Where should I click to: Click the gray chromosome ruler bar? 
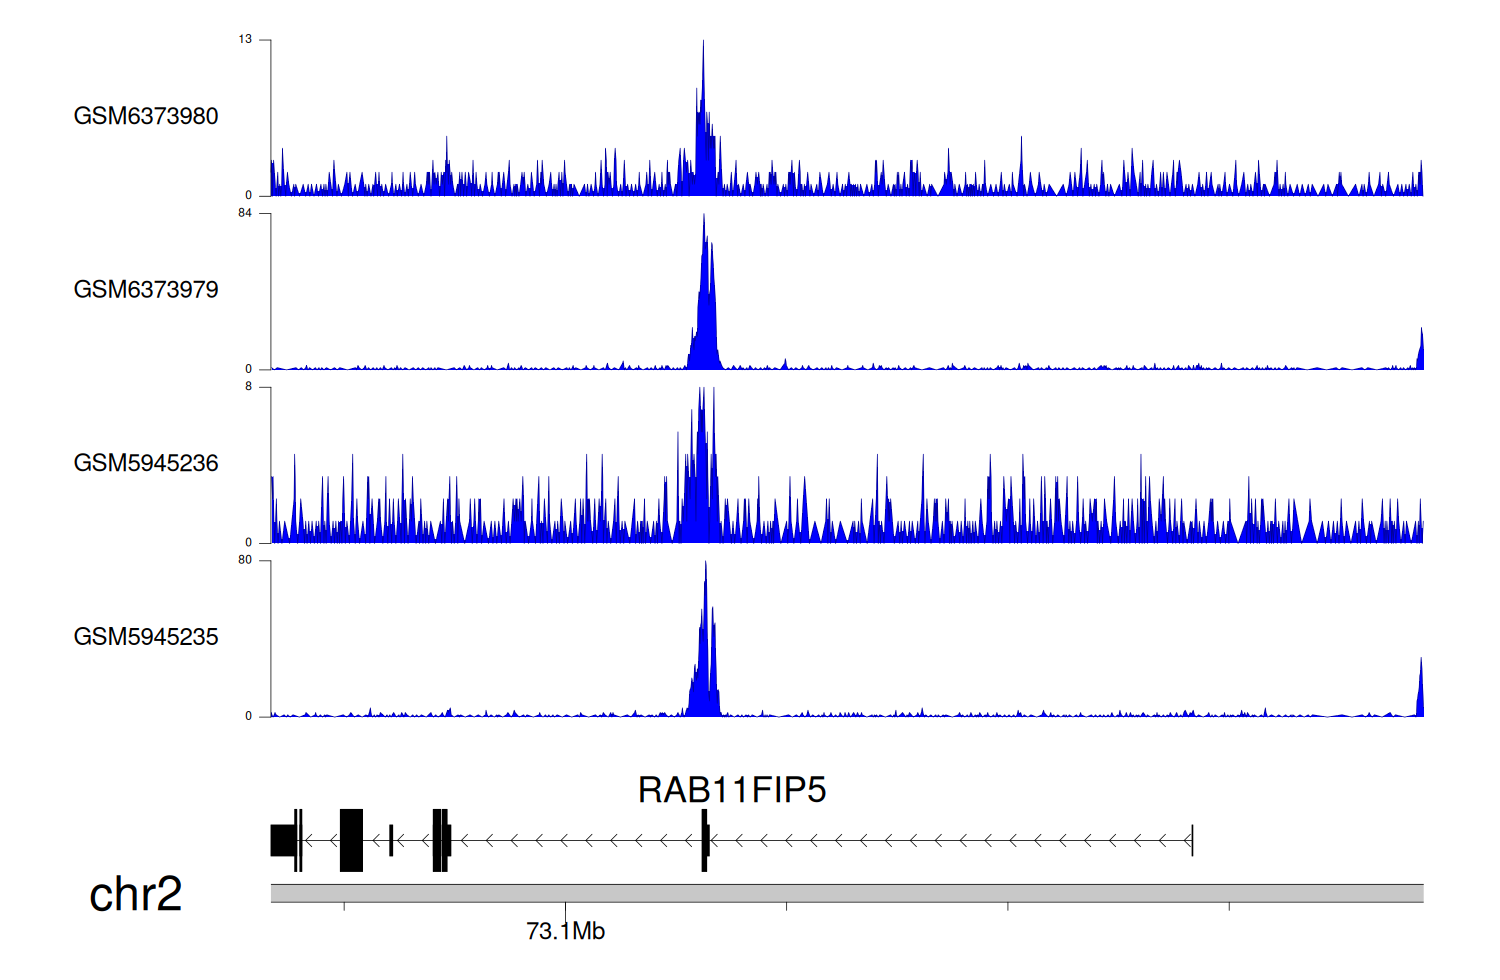pos(846,893)
